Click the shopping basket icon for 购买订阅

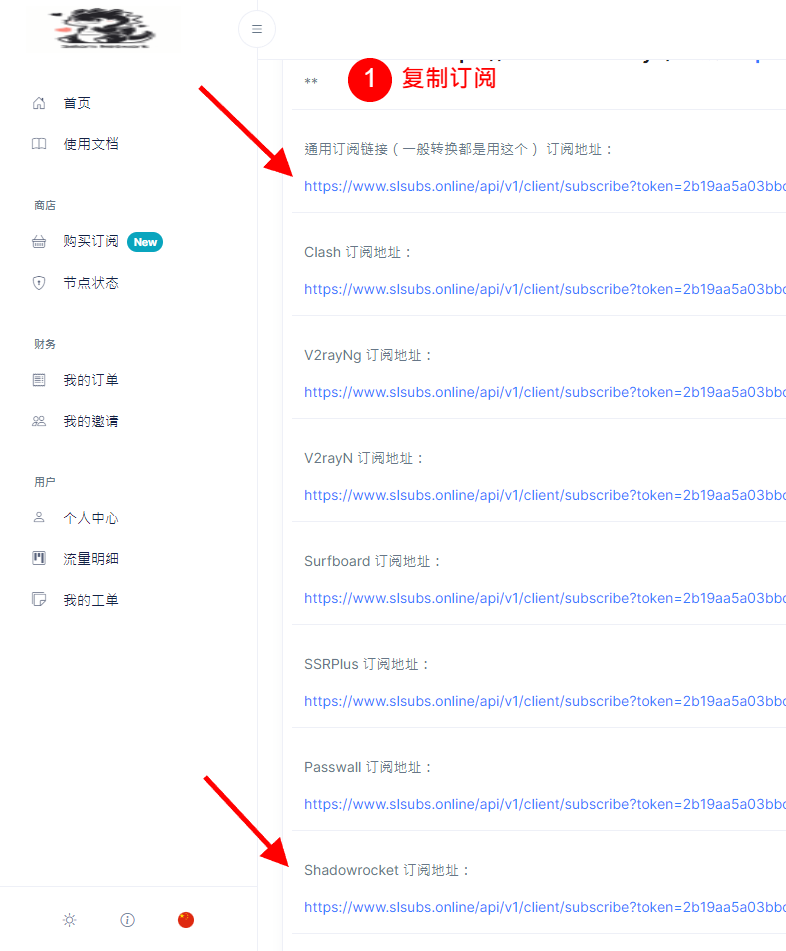pyautogui.click(x=39, y=242)
